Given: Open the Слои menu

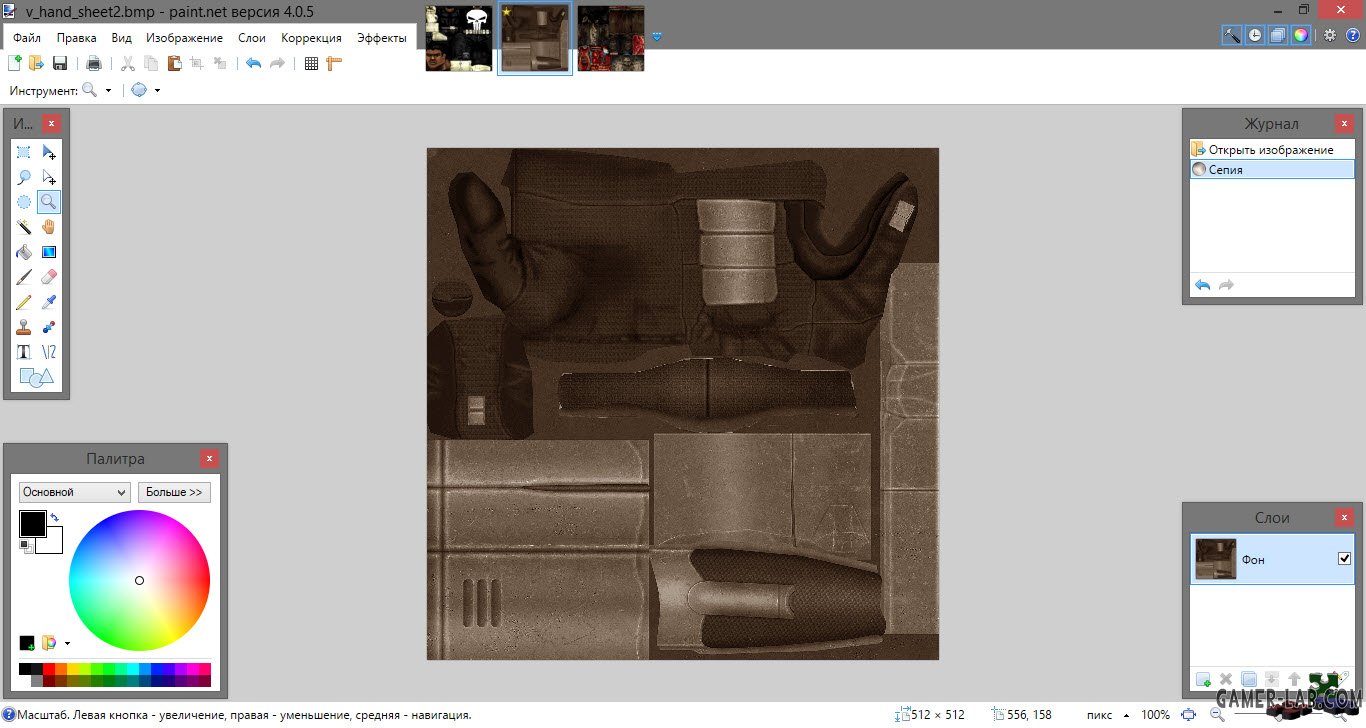Looking at the screenshot, I should [252, 38].
